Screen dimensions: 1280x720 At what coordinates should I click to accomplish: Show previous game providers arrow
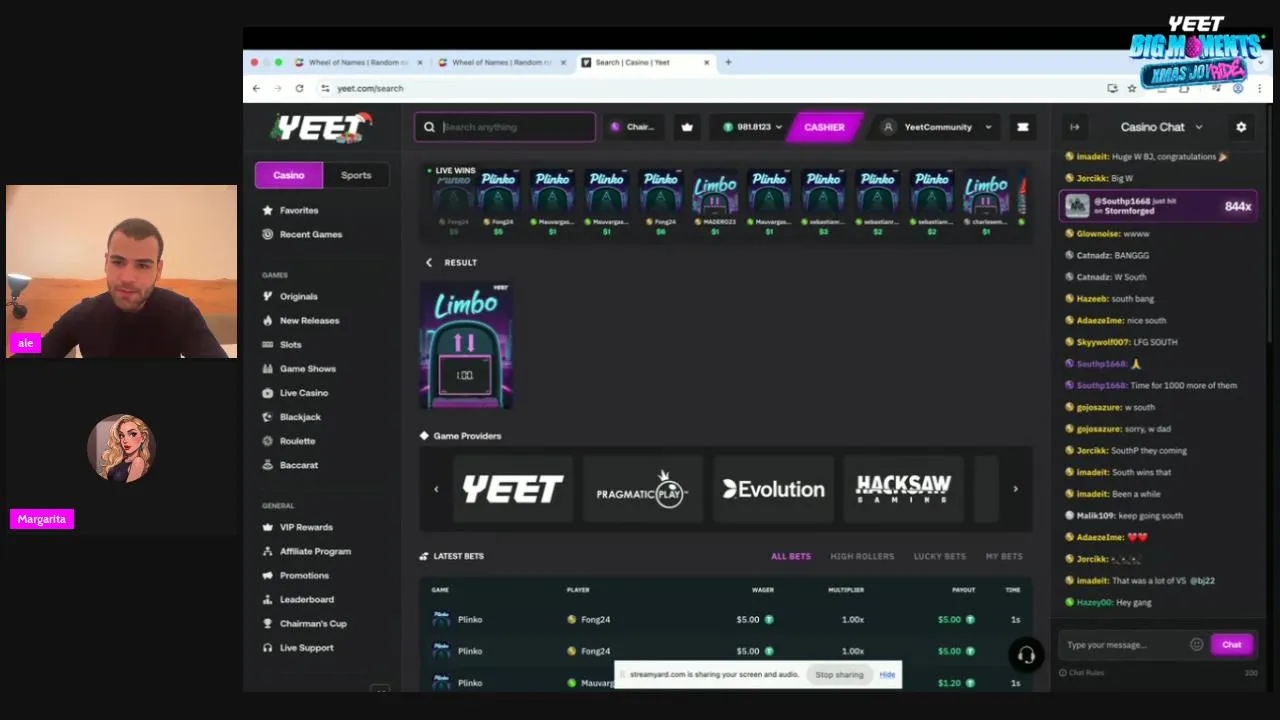pos(436,489)
